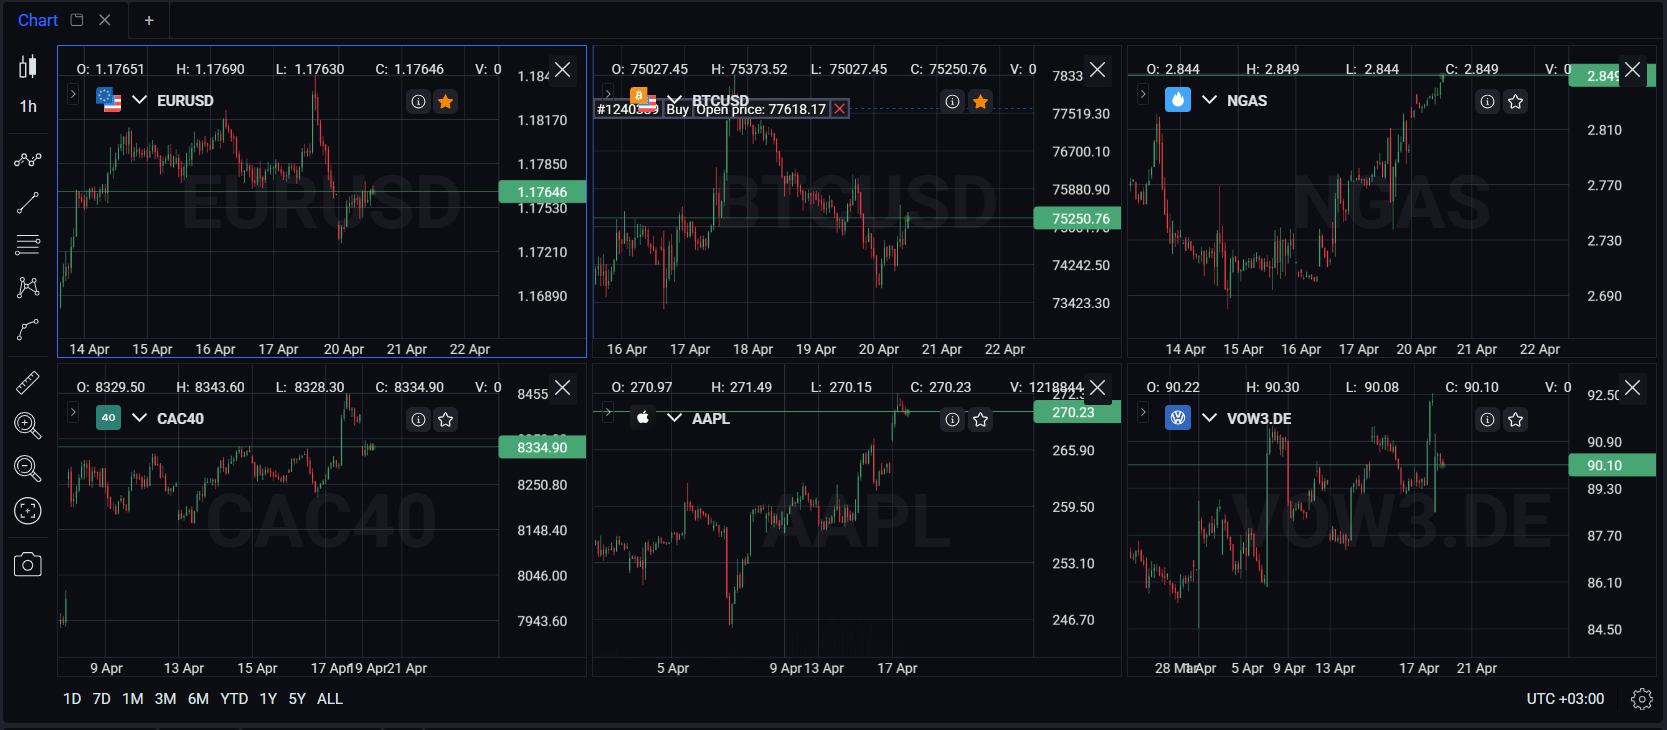Viewport: 1667px width, 730px height.
Task: Select the YTD time range
Action: click(x=234, y=699)
